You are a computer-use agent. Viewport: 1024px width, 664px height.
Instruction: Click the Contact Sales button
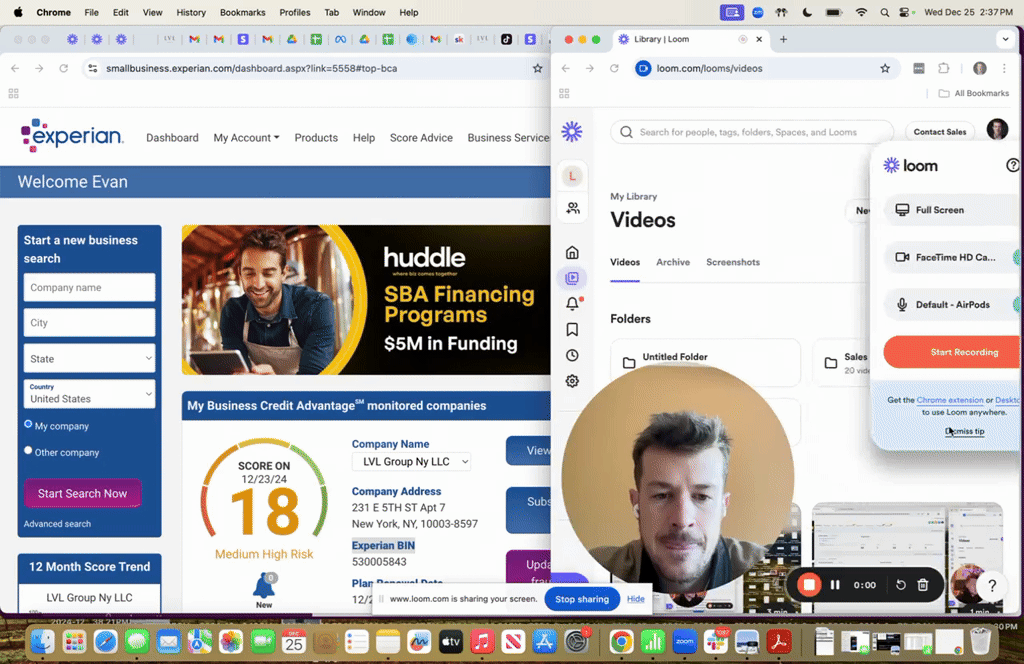point(939,132)
